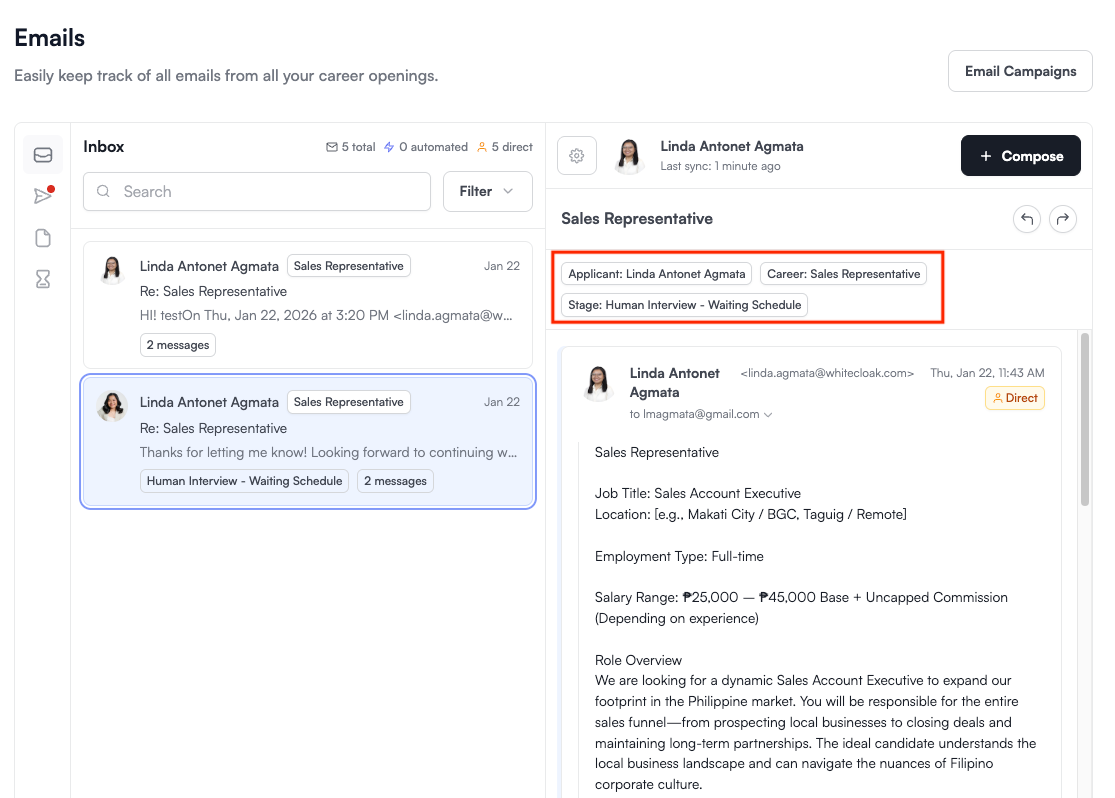Open the hourglass scheduled icon in sidebar
This screenshot has height=798, width=1115.
pyautogui.click(x=43, y=280)
